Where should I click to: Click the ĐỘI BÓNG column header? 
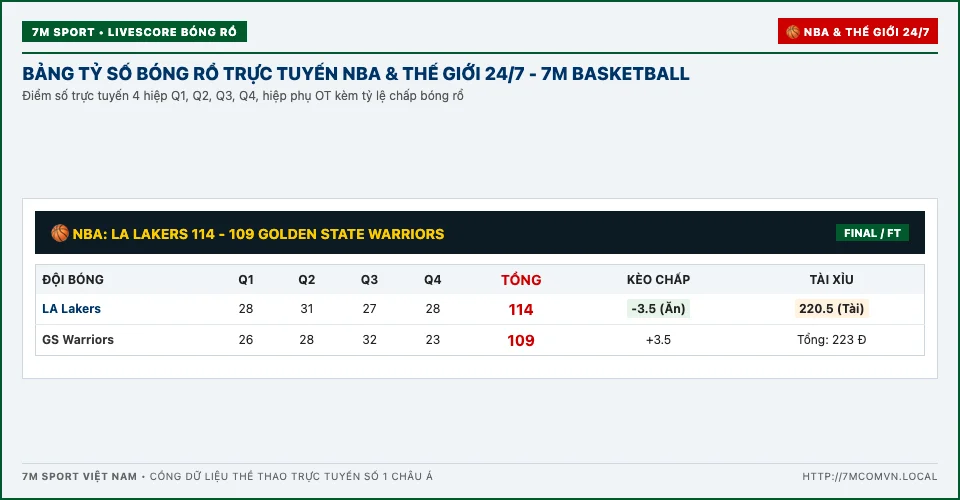coord(73,280)
